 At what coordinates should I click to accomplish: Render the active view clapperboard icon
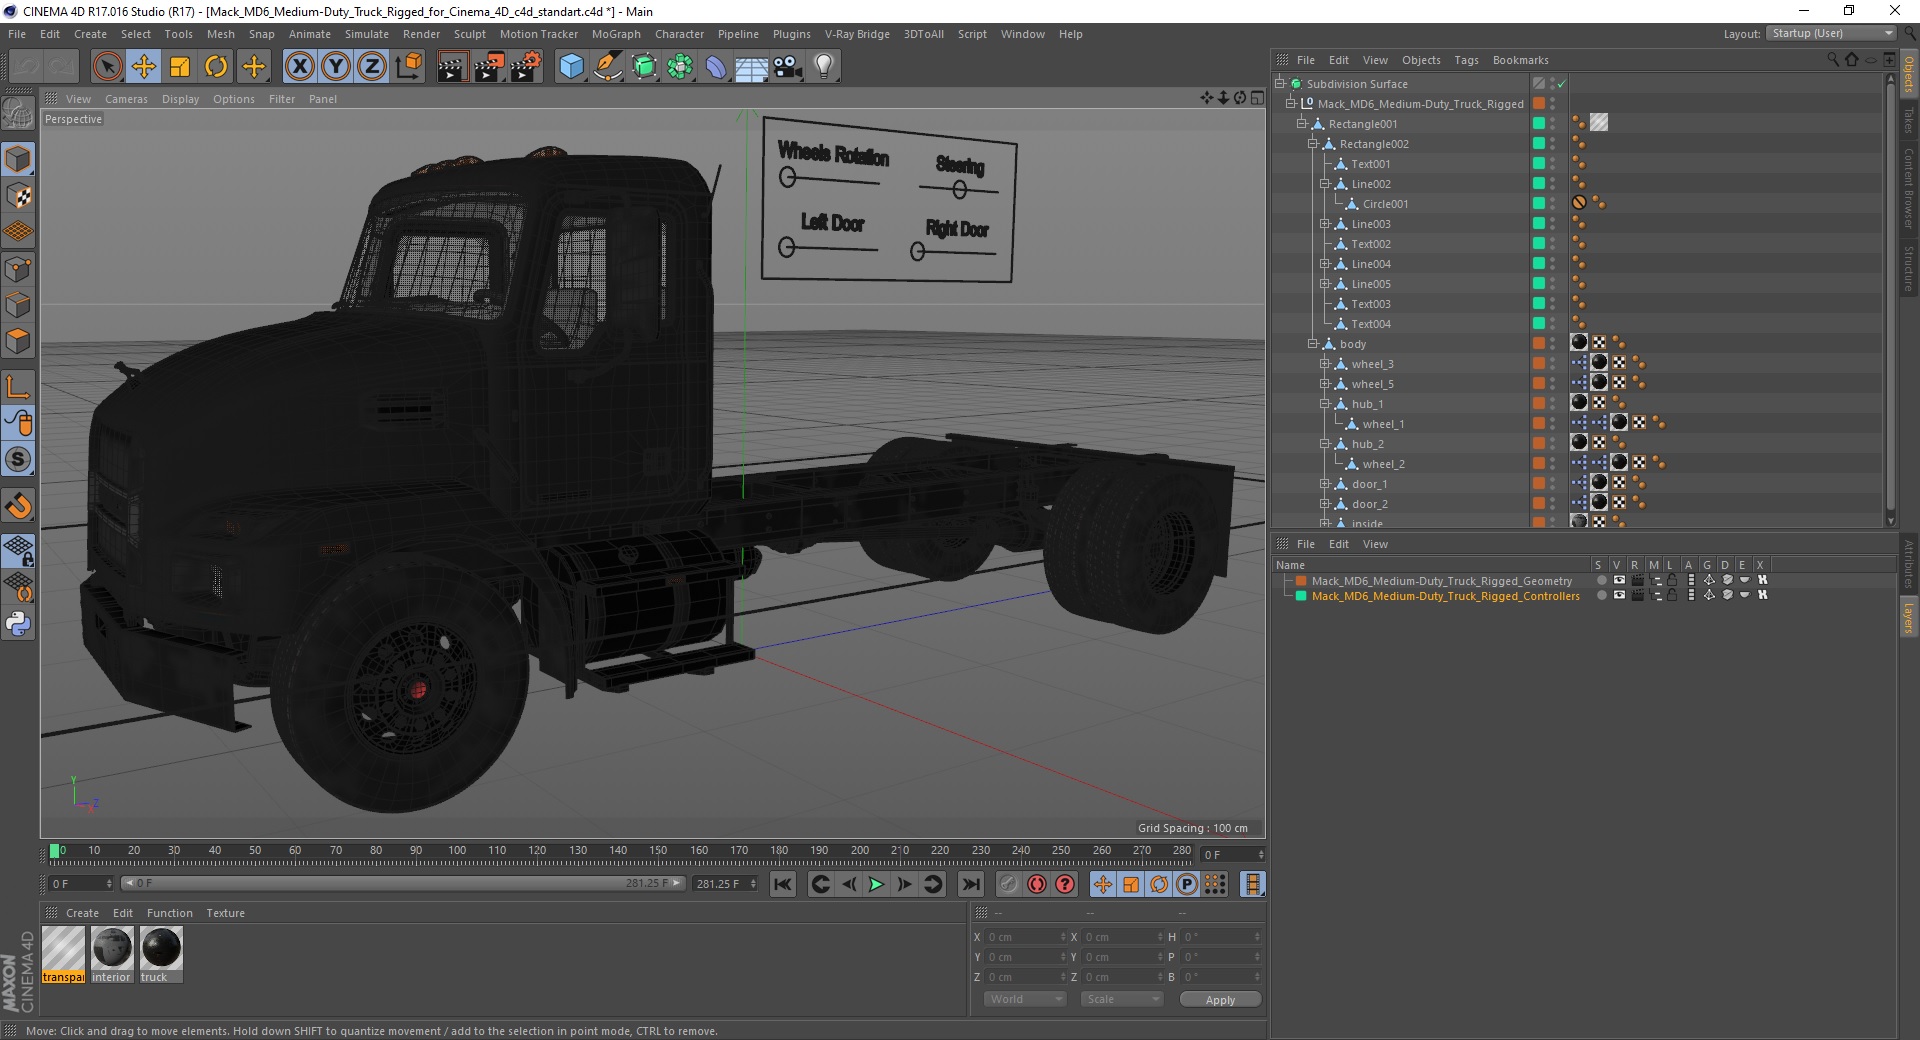point(452,67)
